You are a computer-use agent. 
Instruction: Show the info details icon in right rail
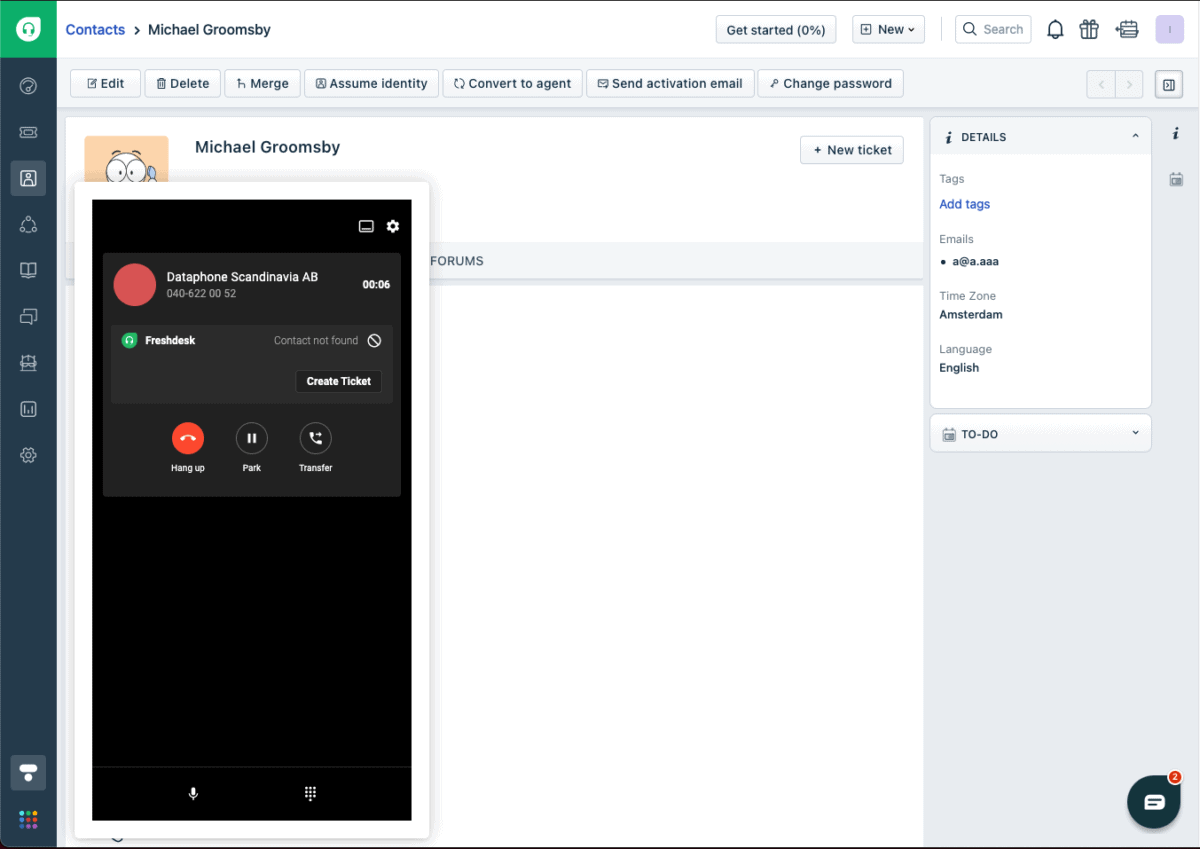point(1176,133)
